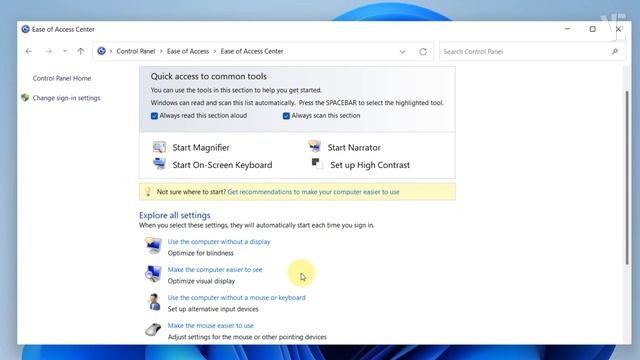Refresh the Ease of Access Center page

click(423, 52)
